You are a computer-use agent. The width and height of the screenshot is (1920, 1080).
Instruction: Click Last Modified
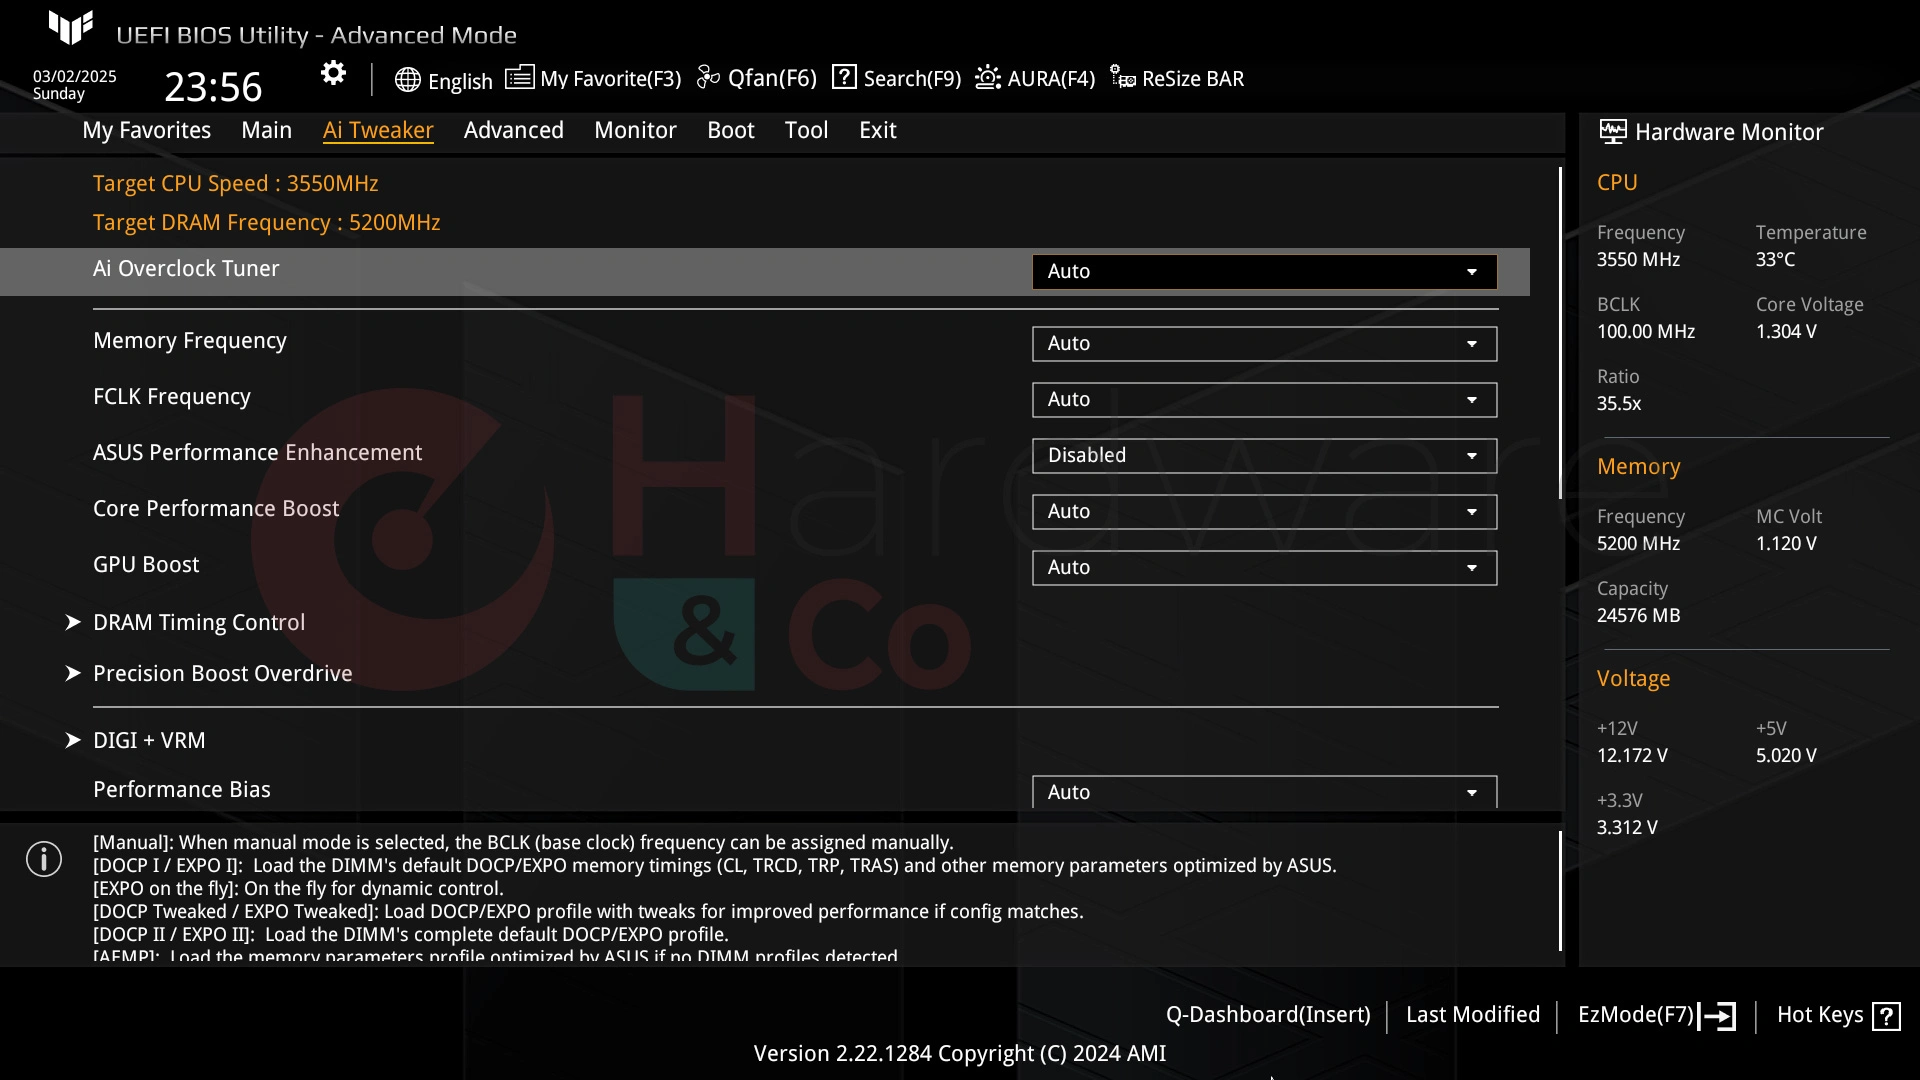(x=1473, y=1015)
